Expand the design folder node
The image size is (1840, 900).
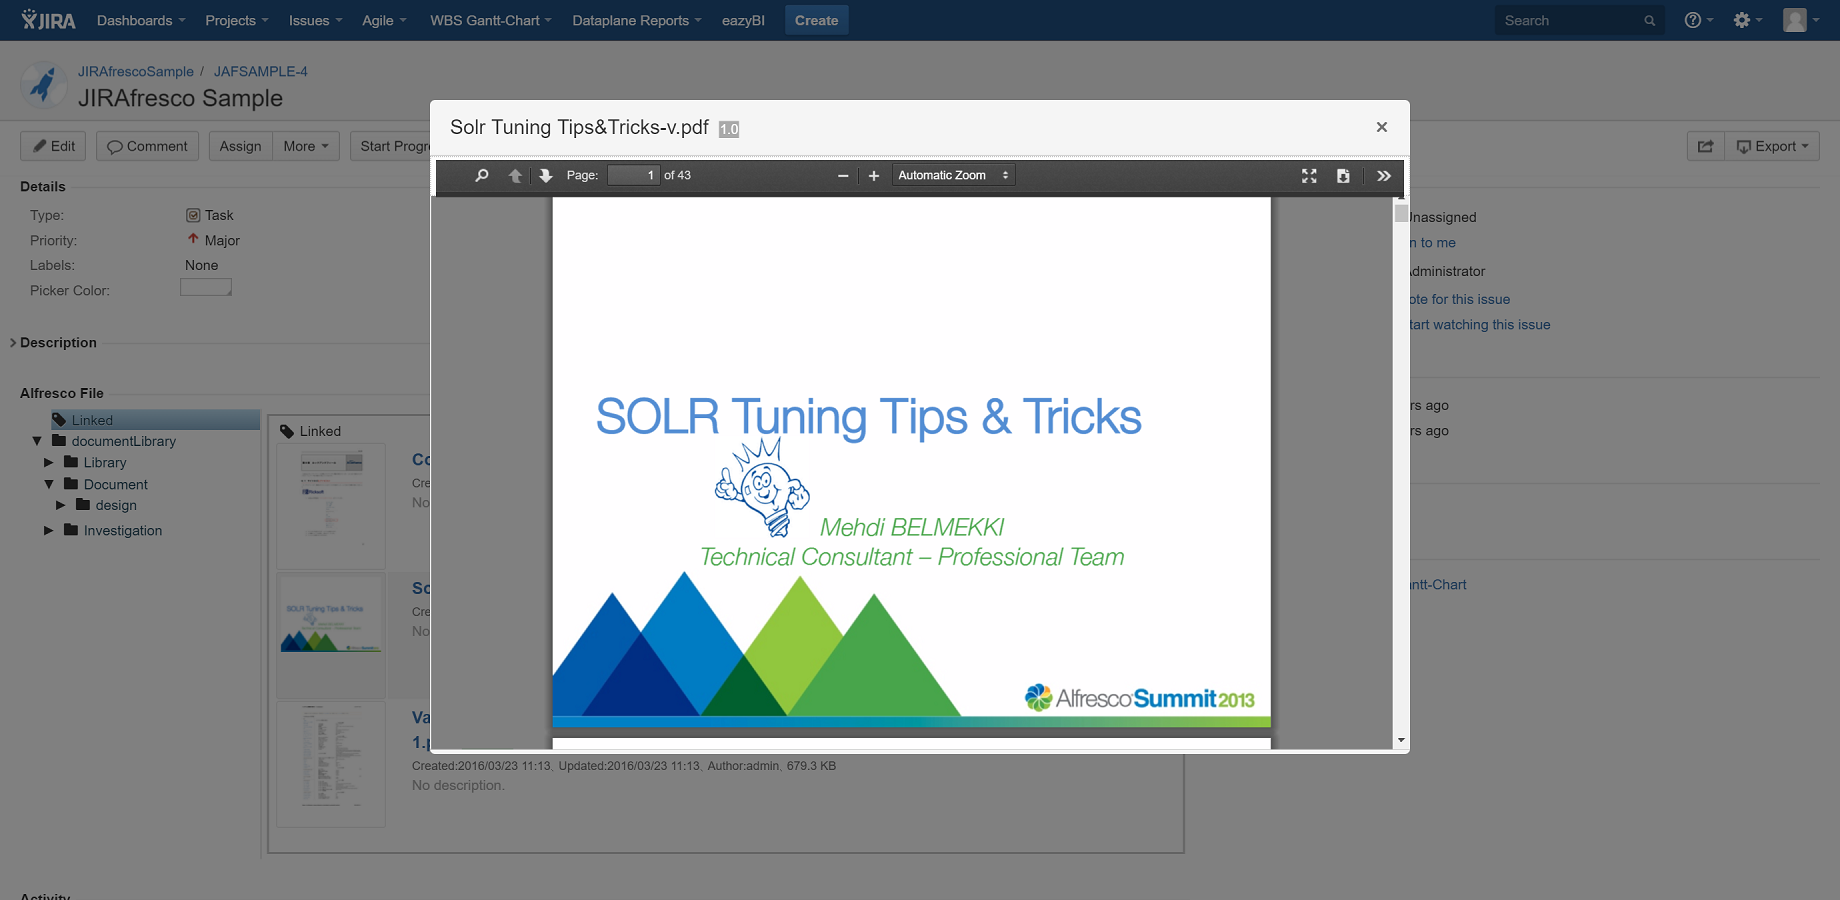61,505
